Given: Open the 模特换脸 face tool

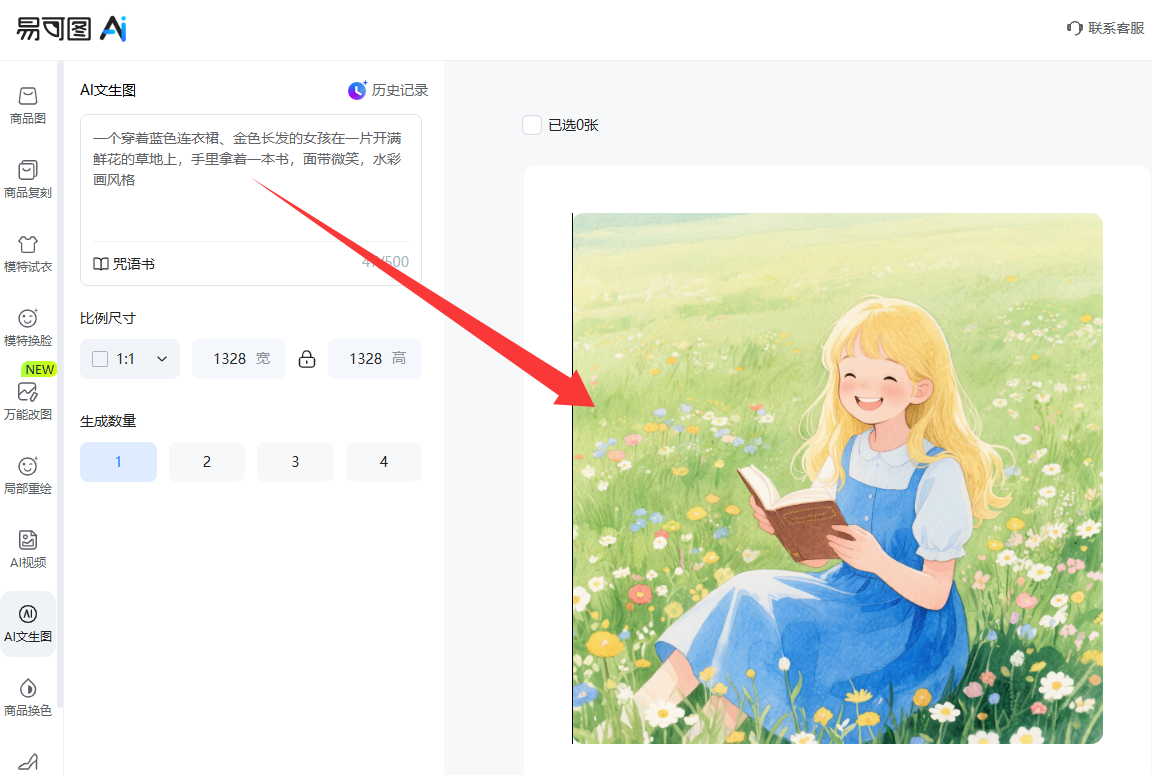Looking at the screenshot, I should tap(28, 328).
